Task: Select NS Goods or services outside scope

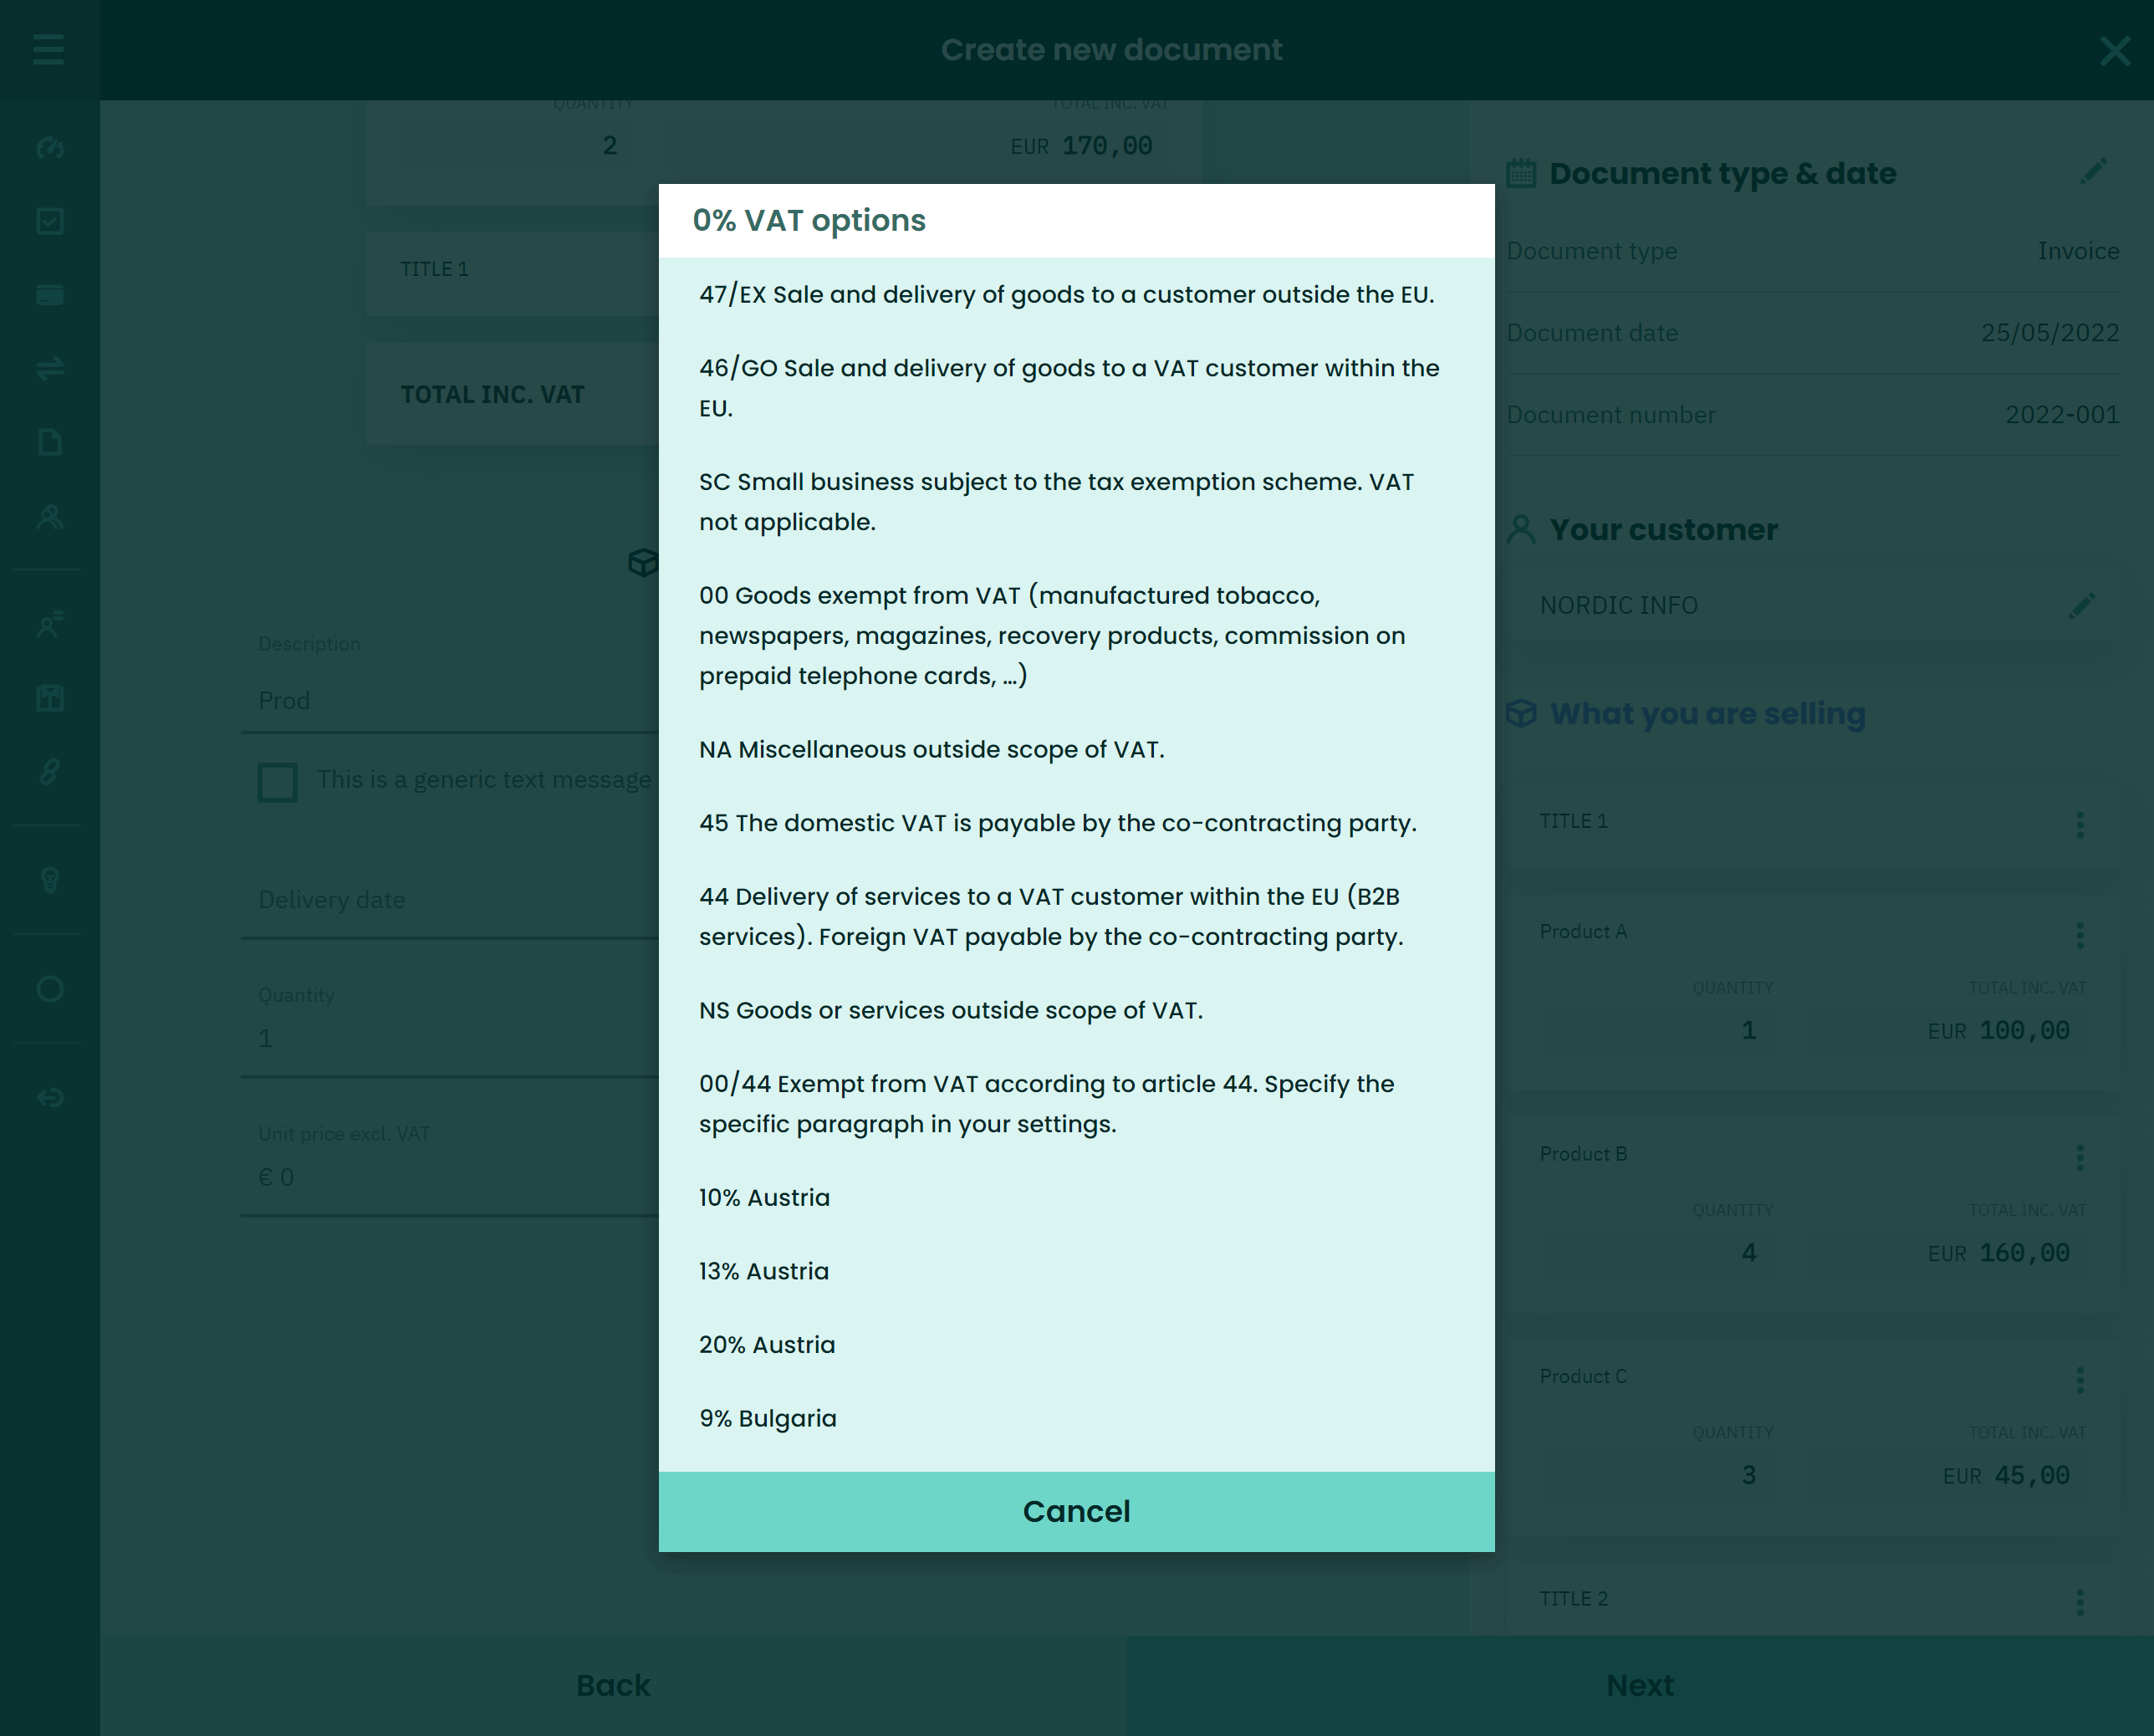Action: (x=1076, y=1010)
